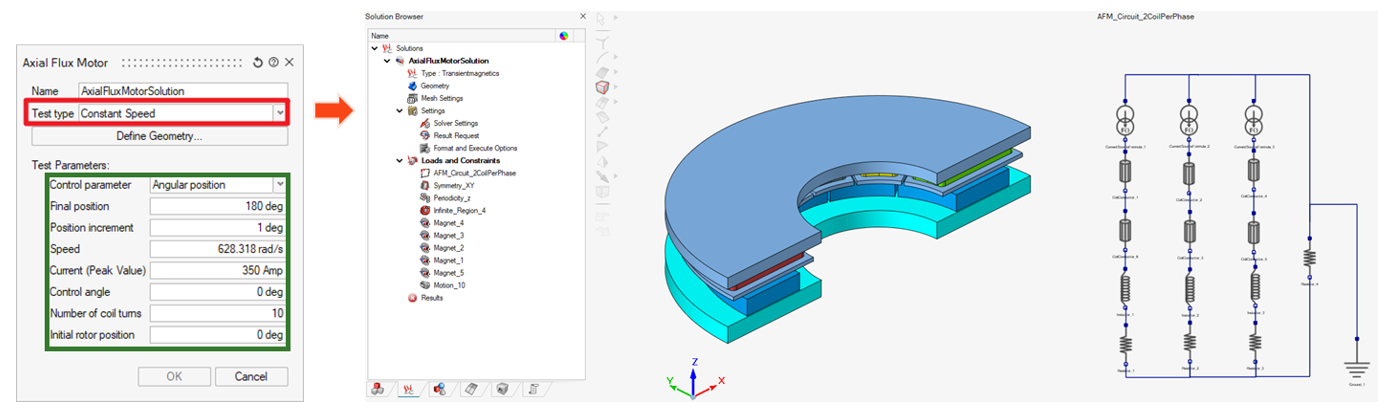Open the Control parameter dropdown
This screenshot has width=1391, height=415.
click(278, 185)
